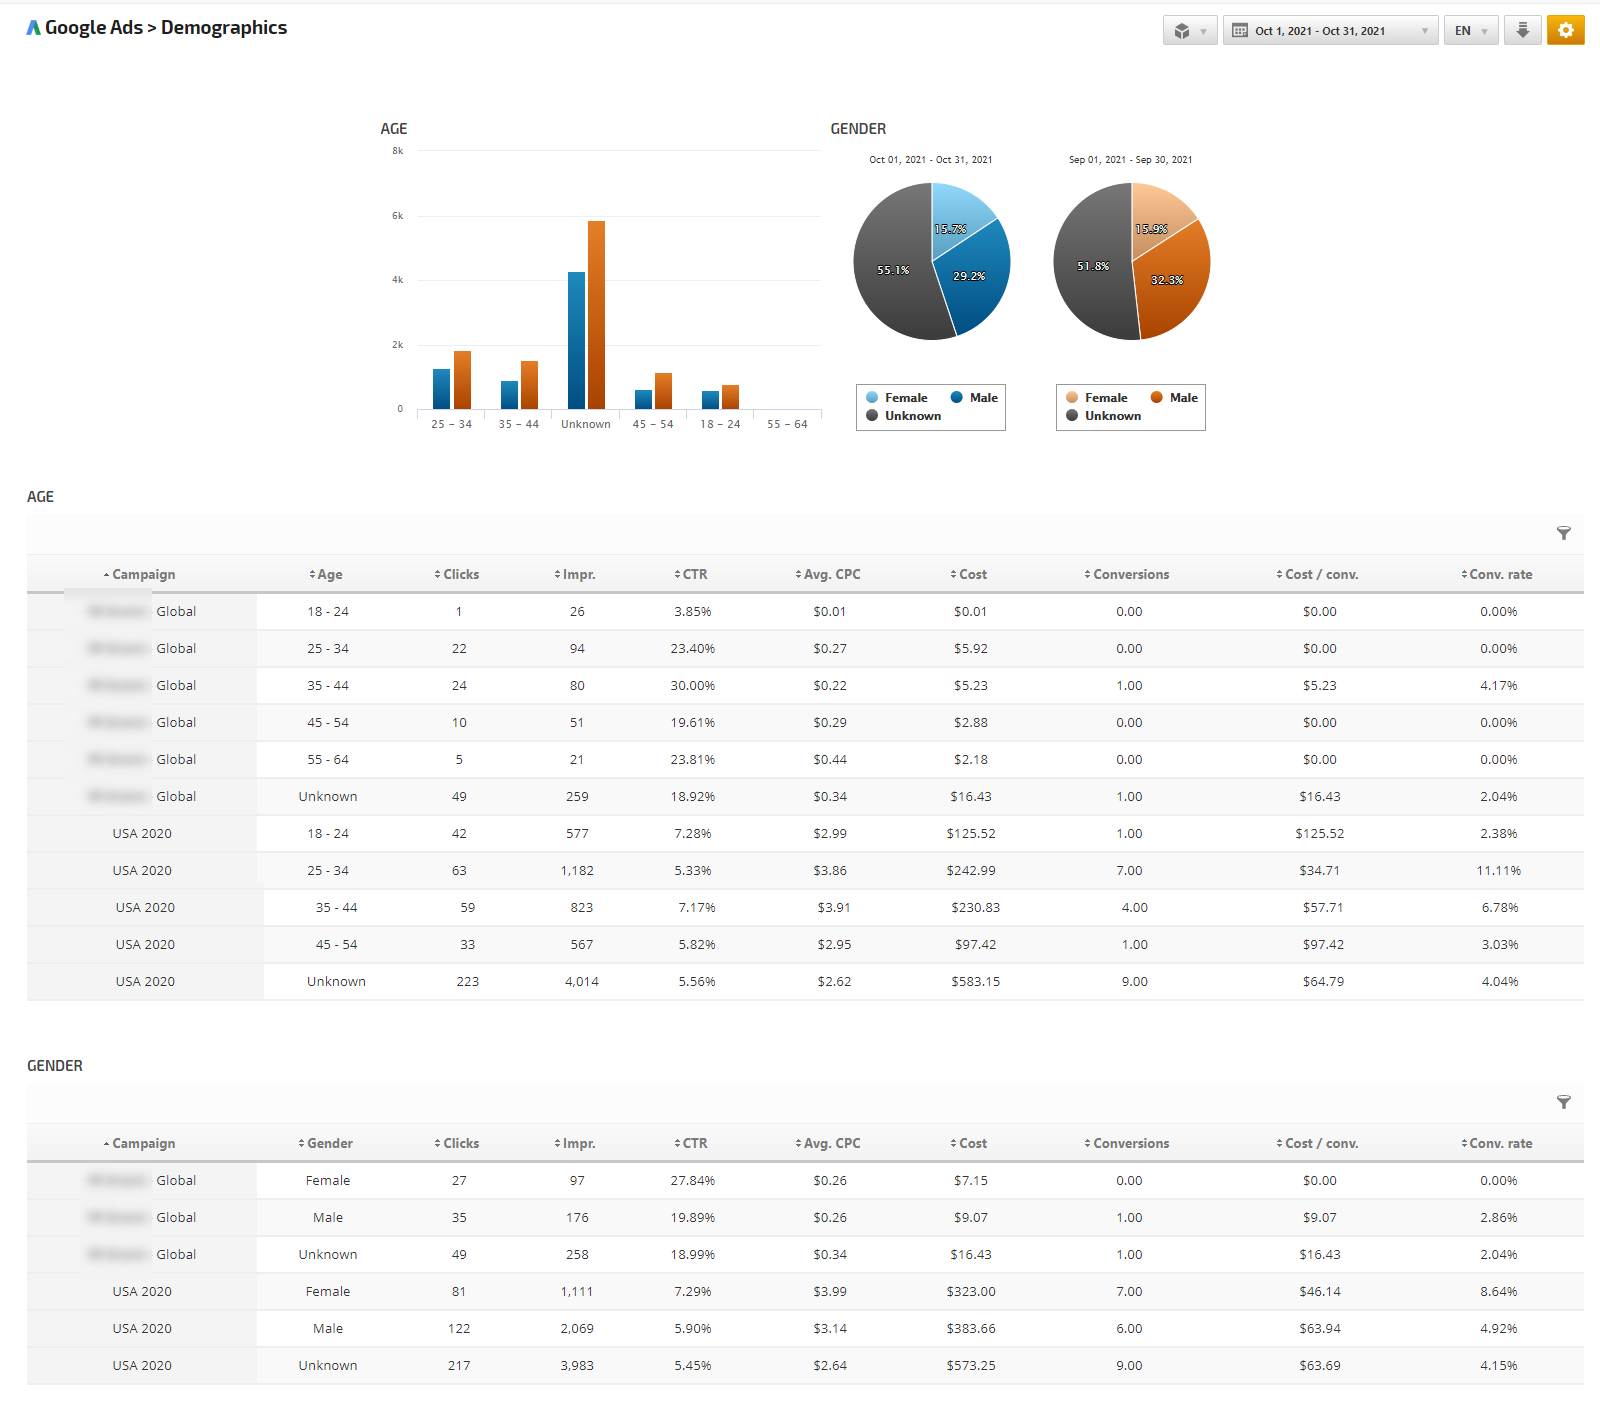Sort Gender table by CTR column
The image size is (1600, 1417).
(x=694, y=1144)
